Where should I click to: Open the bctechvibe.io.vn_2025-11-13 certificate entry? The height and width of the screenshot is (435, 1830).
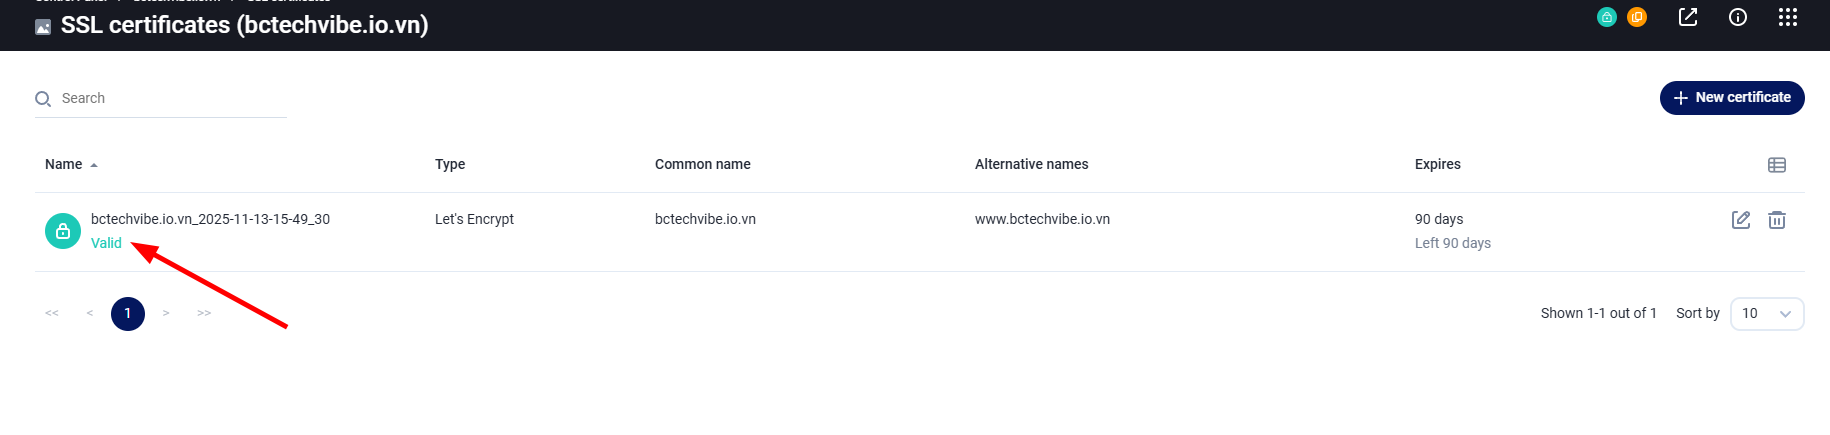210,219
